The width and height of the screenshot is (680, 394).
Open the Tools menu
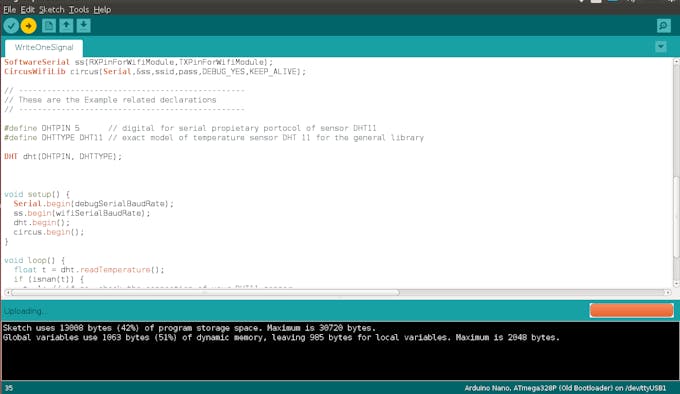(x=78, y=10)
